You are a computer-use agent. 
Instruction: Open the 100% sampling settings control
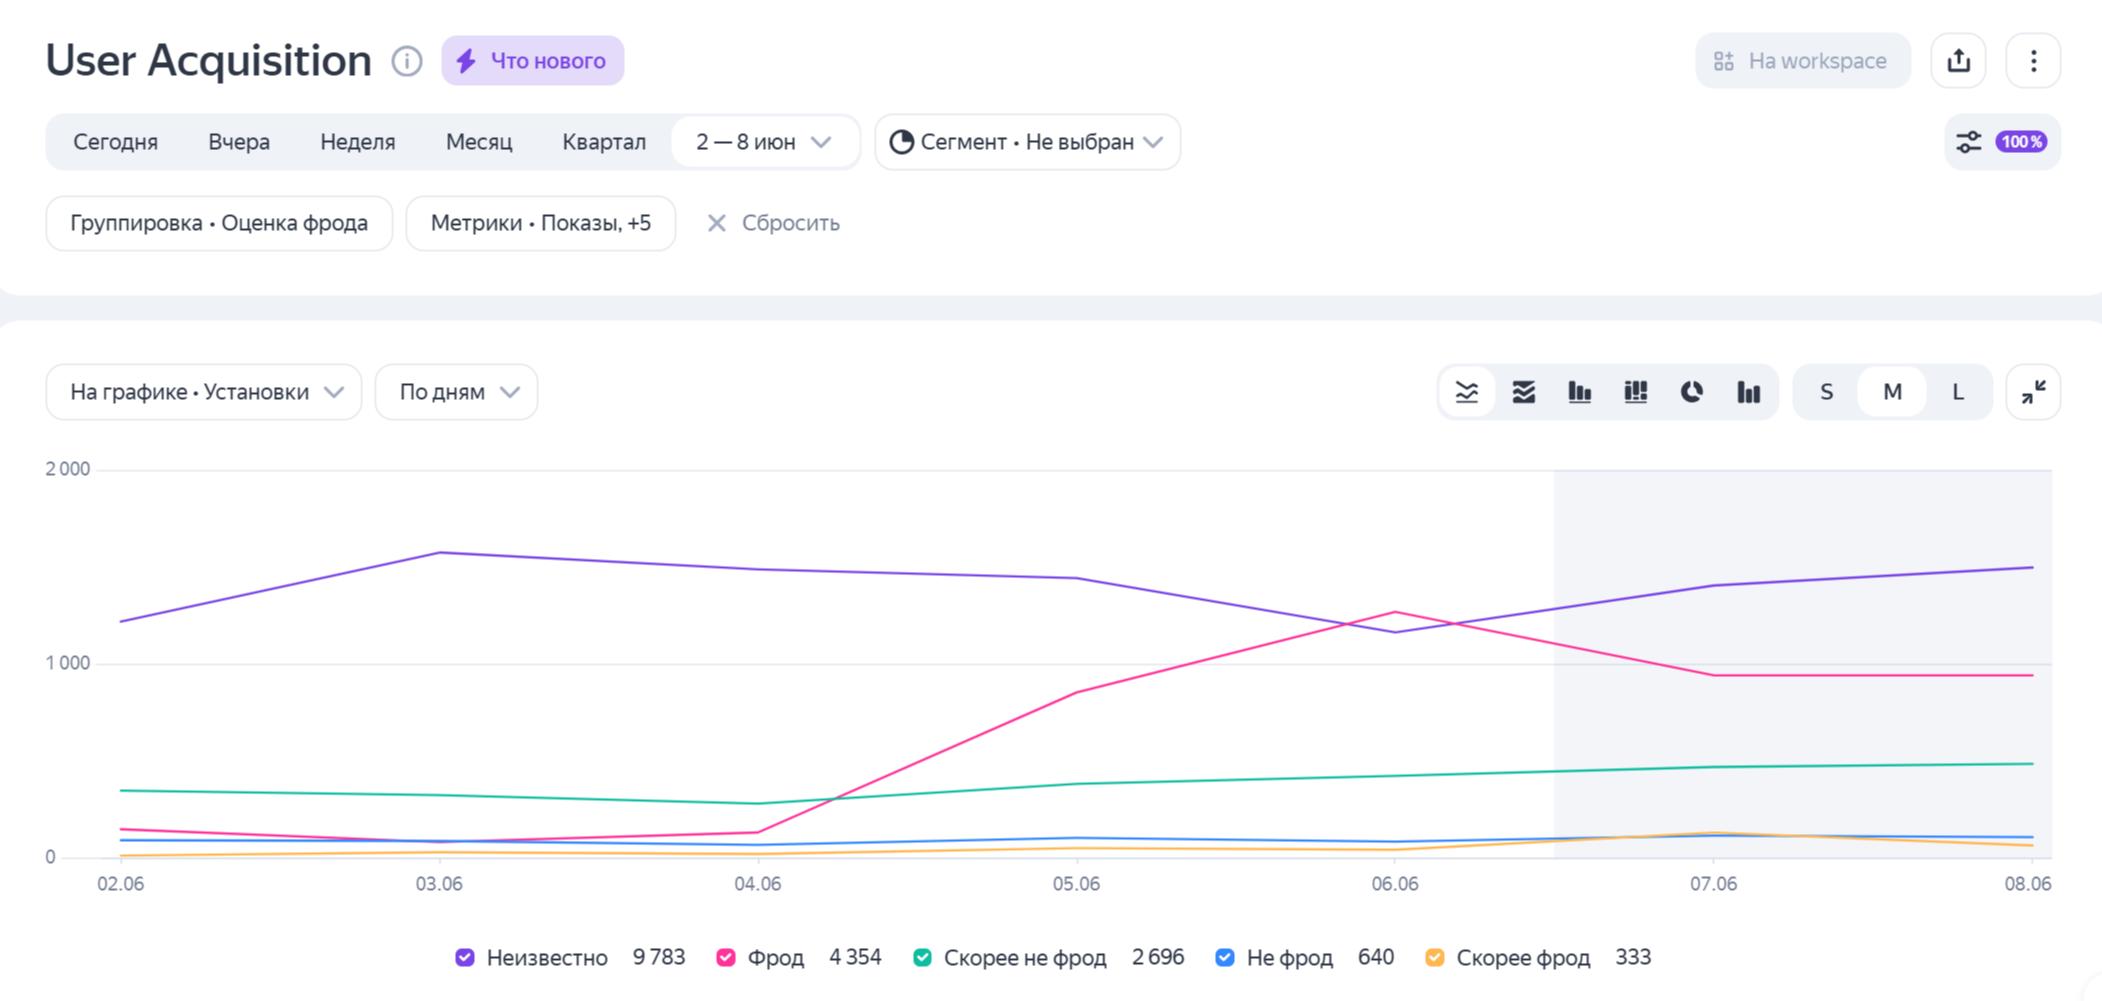click(x=2002, y=142)
